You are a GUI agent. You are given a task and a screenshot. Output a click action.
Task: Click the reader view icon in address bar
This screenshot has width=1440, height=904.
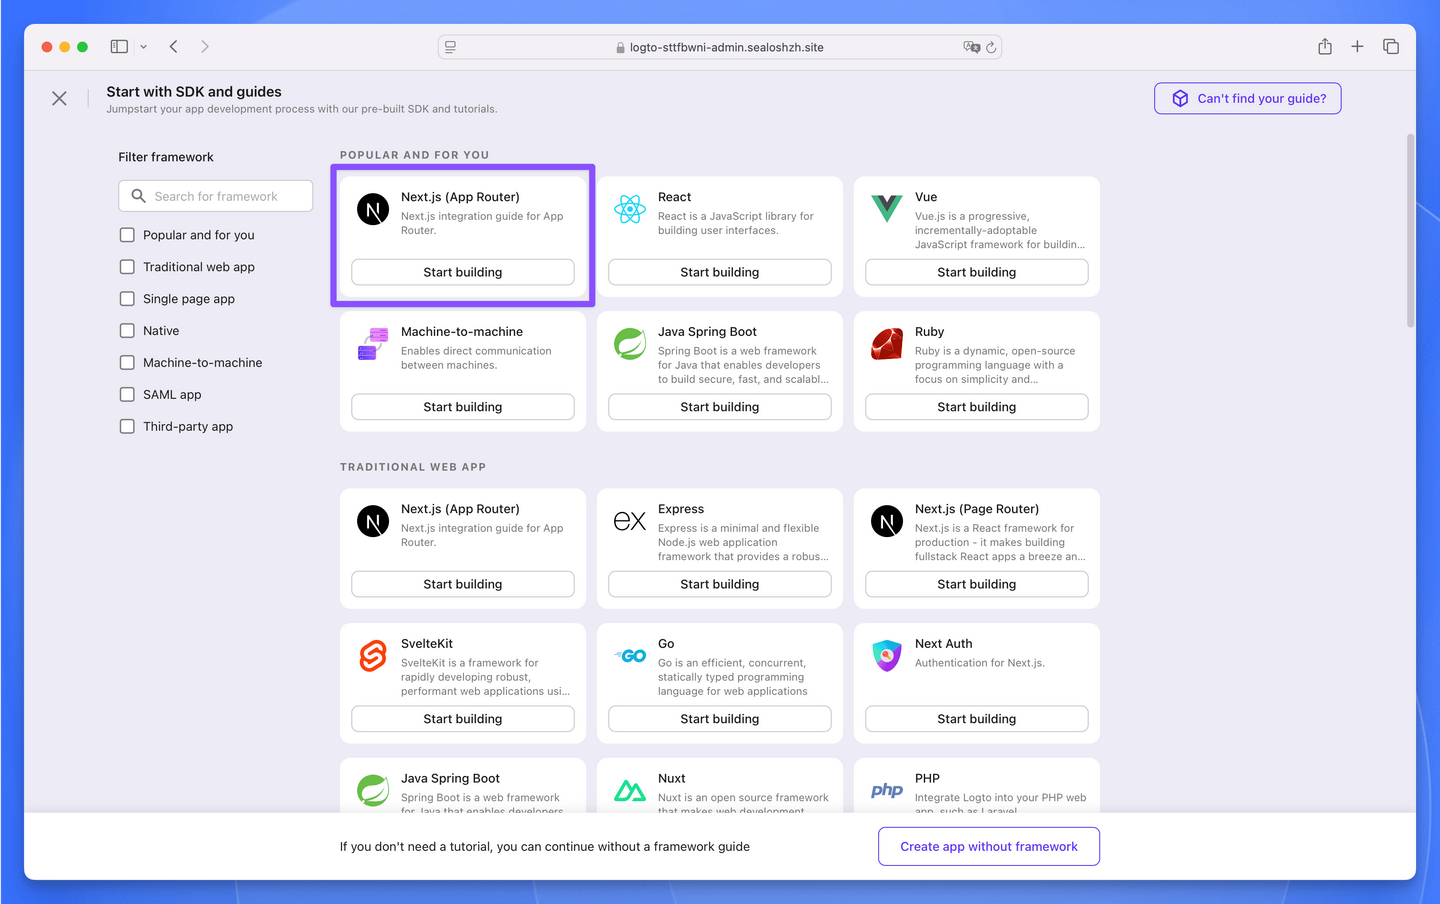(x=449, y=46)
